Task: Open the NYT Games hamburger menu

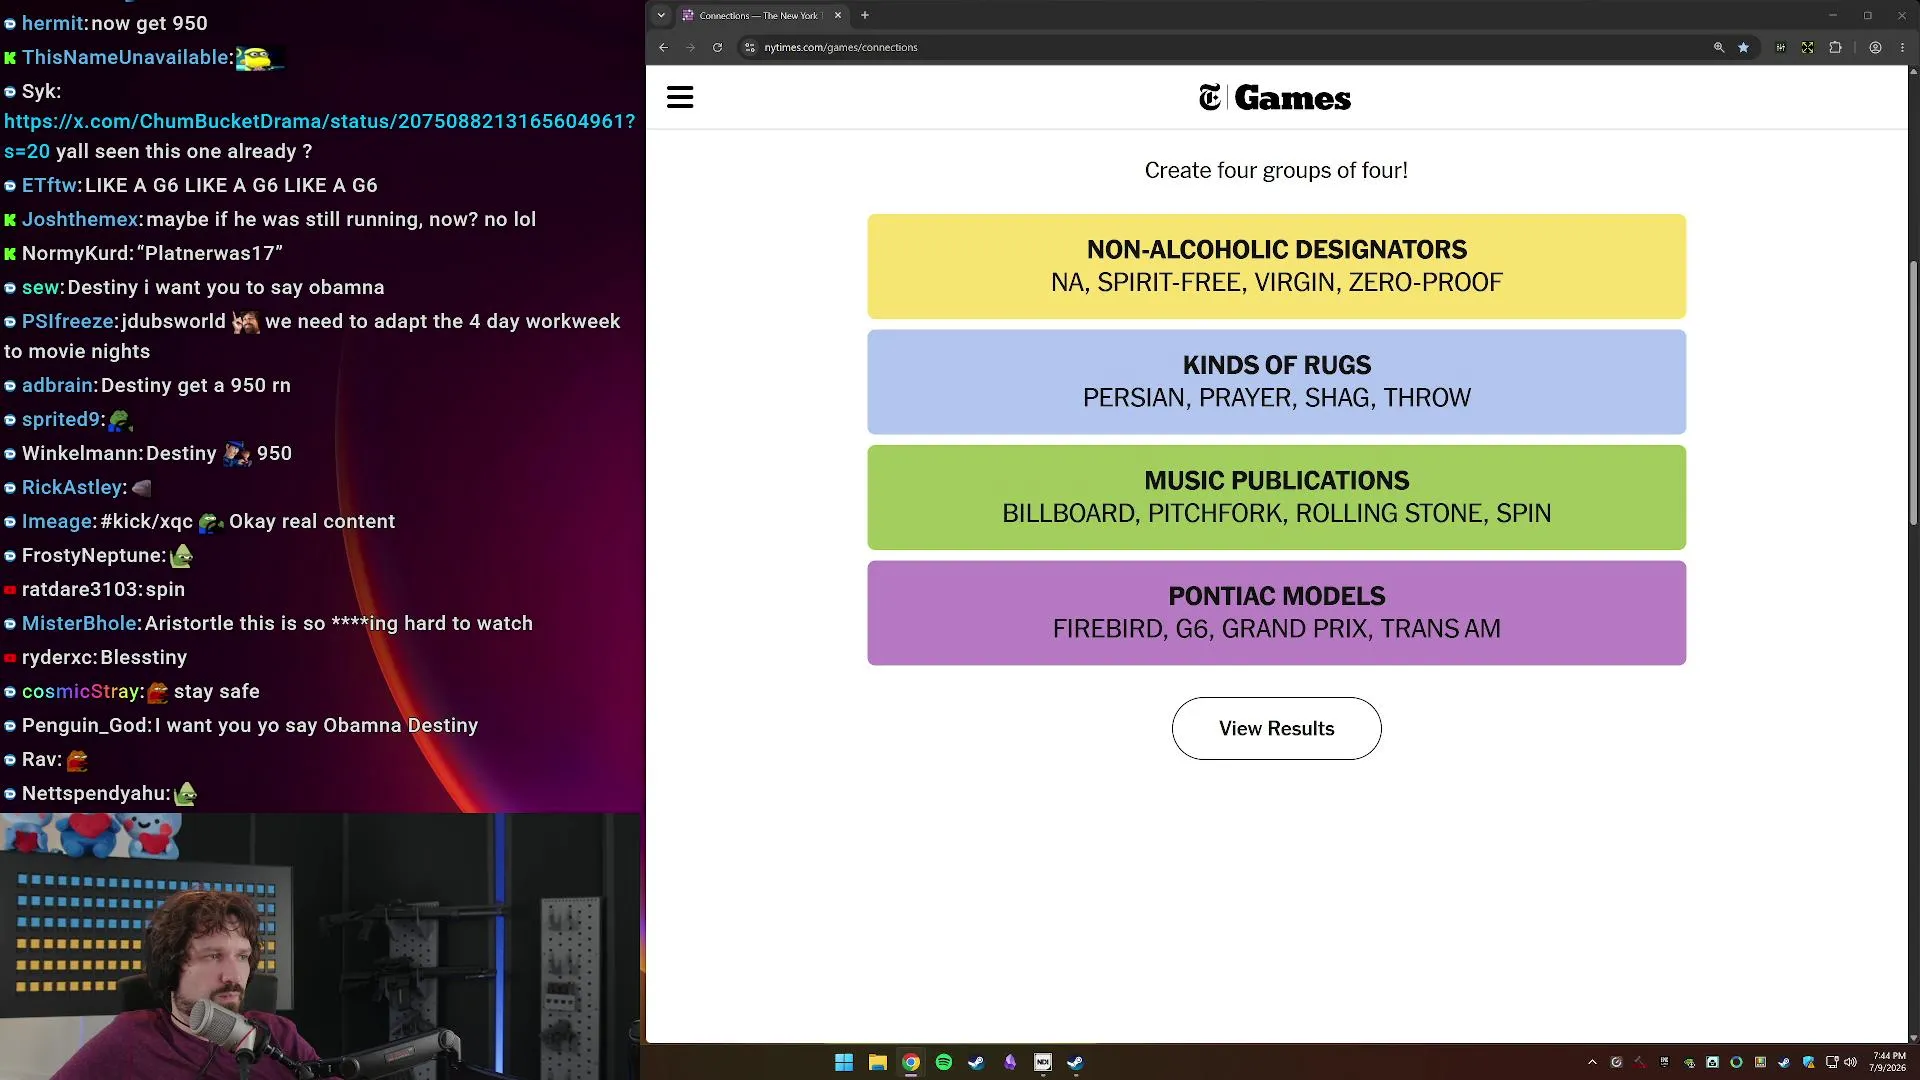Action: (680, 97)
